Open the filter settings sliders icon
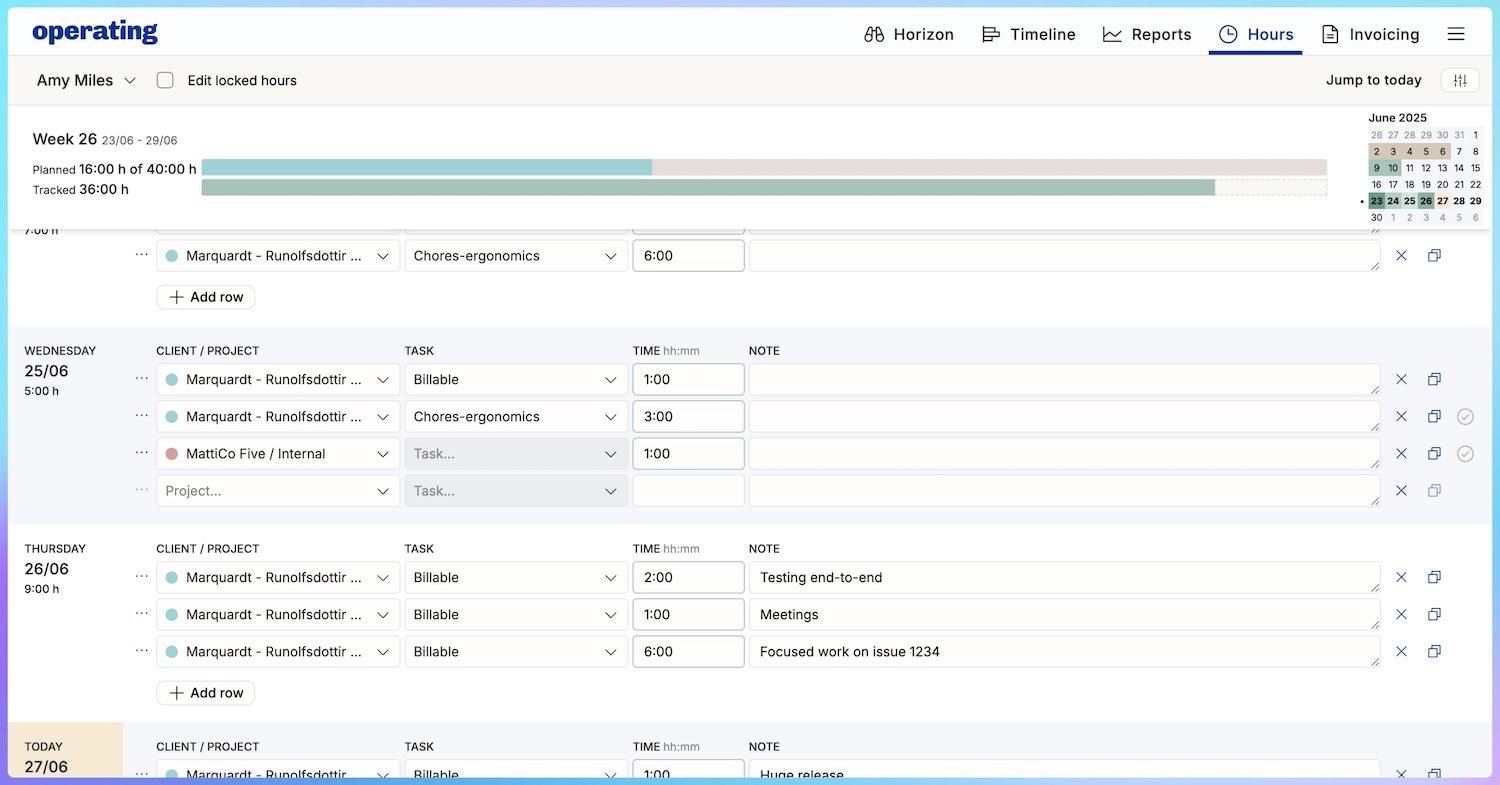This screenshot has height=785, width=1500. click(x=1460, y=80)
